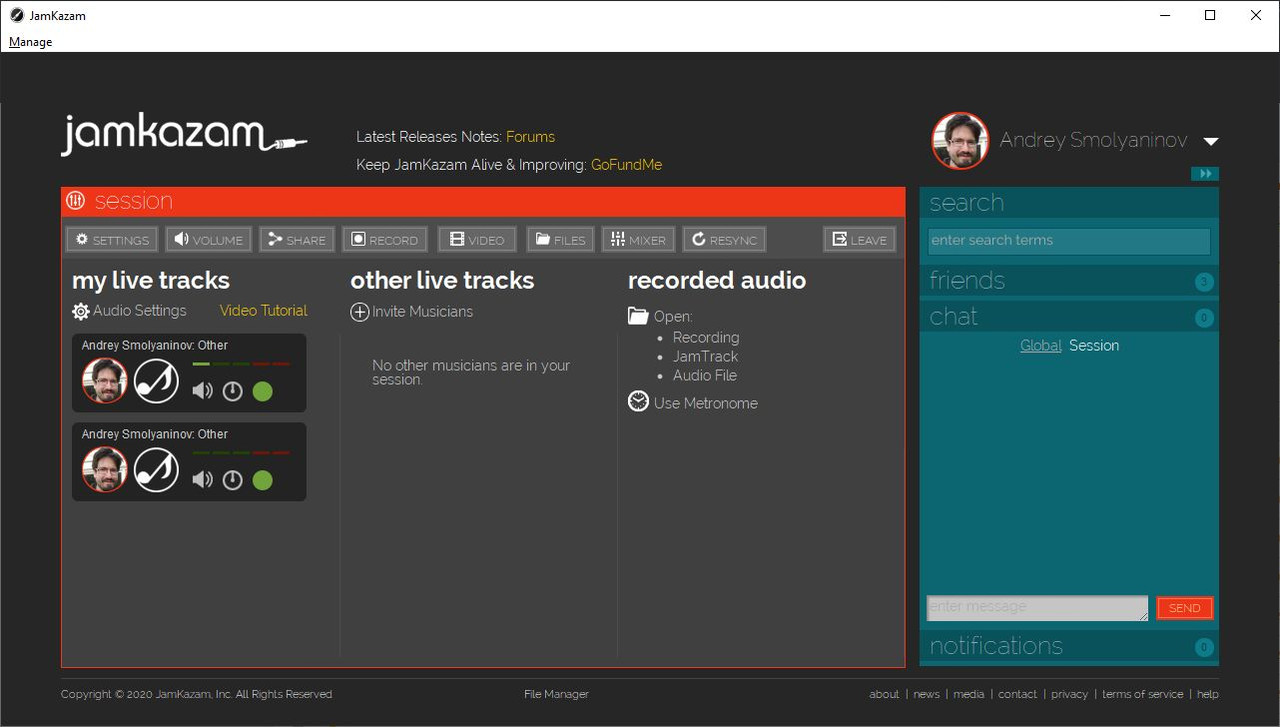Click the second track's green status dot
This screenshot has width=1280, height=727.
click(262, 480)
